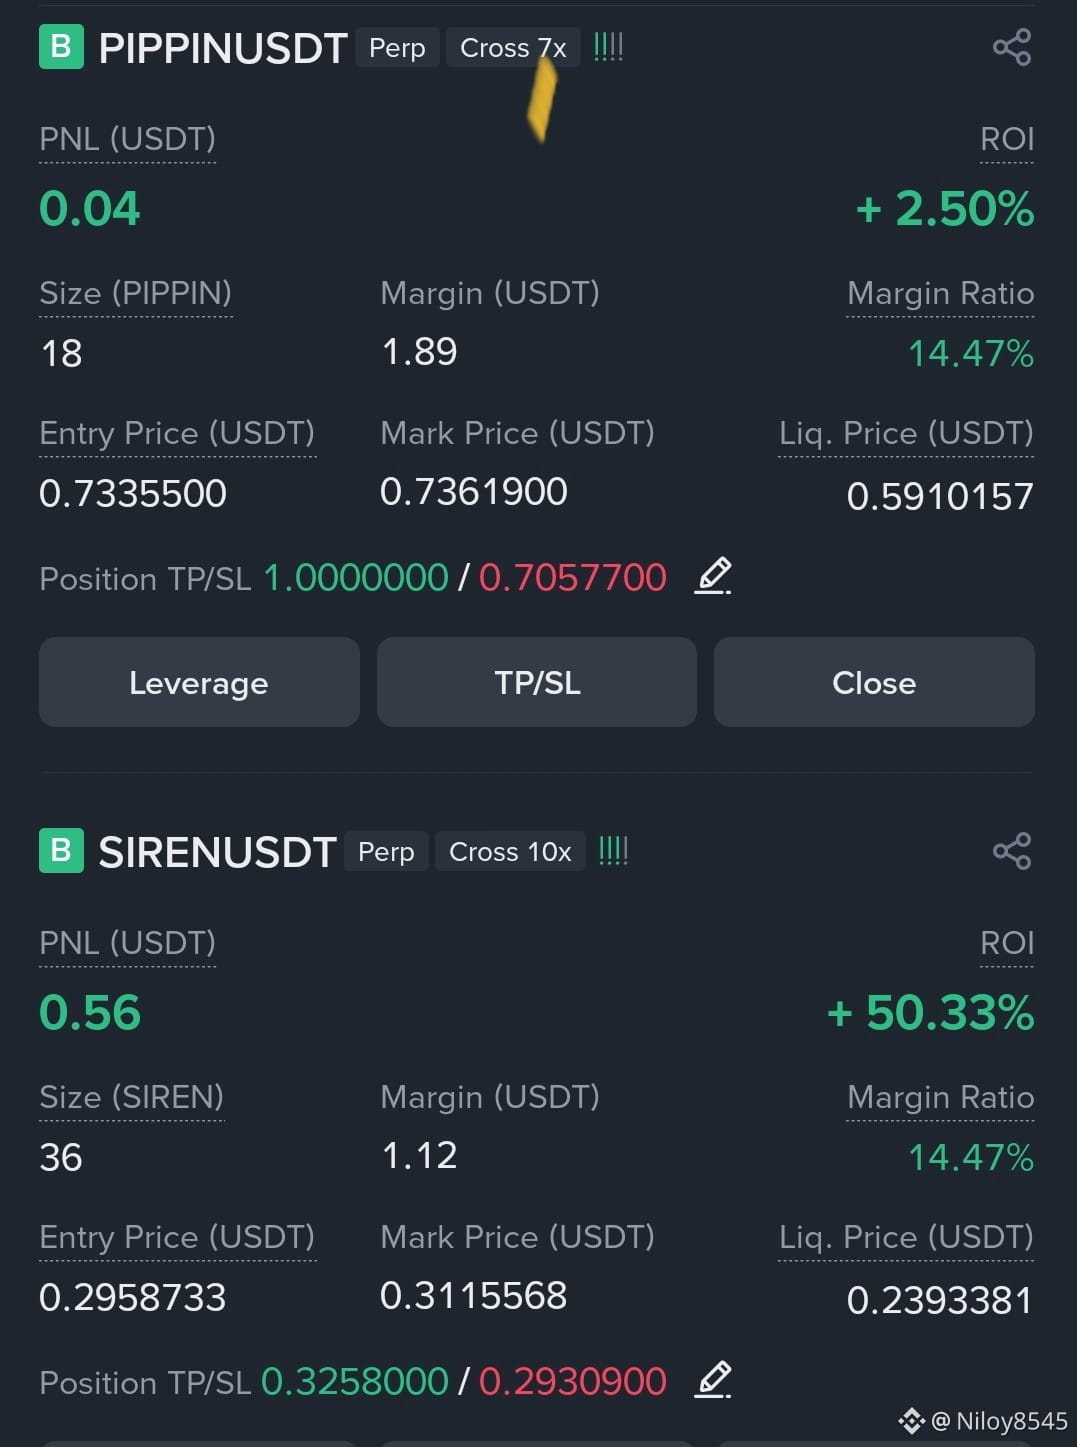1077x1447 pixels.
Task: Tap the Cross 10x margin mode tag
Action: pyautogui.click(x=510, y=852)
